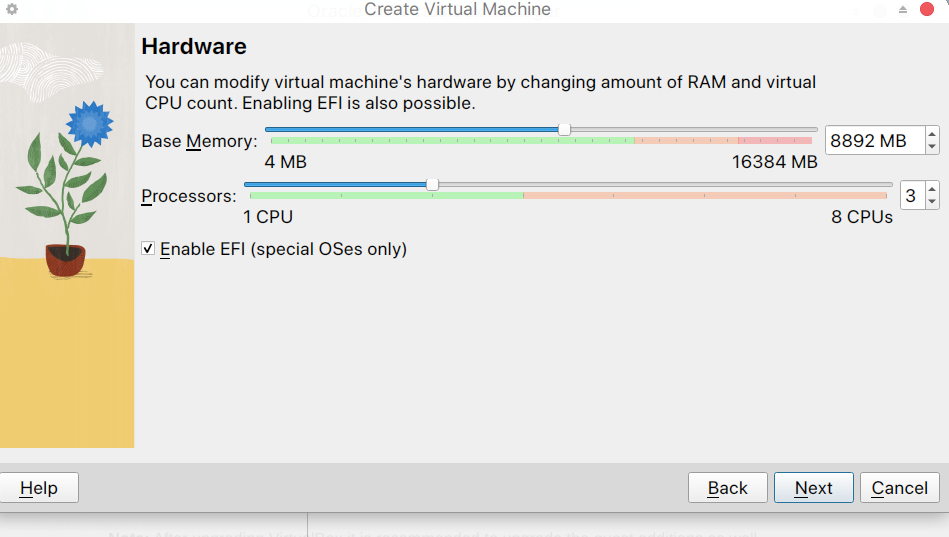
Task: Uncheck Enable EFI (special OSes only)
Action: [148, 248]
